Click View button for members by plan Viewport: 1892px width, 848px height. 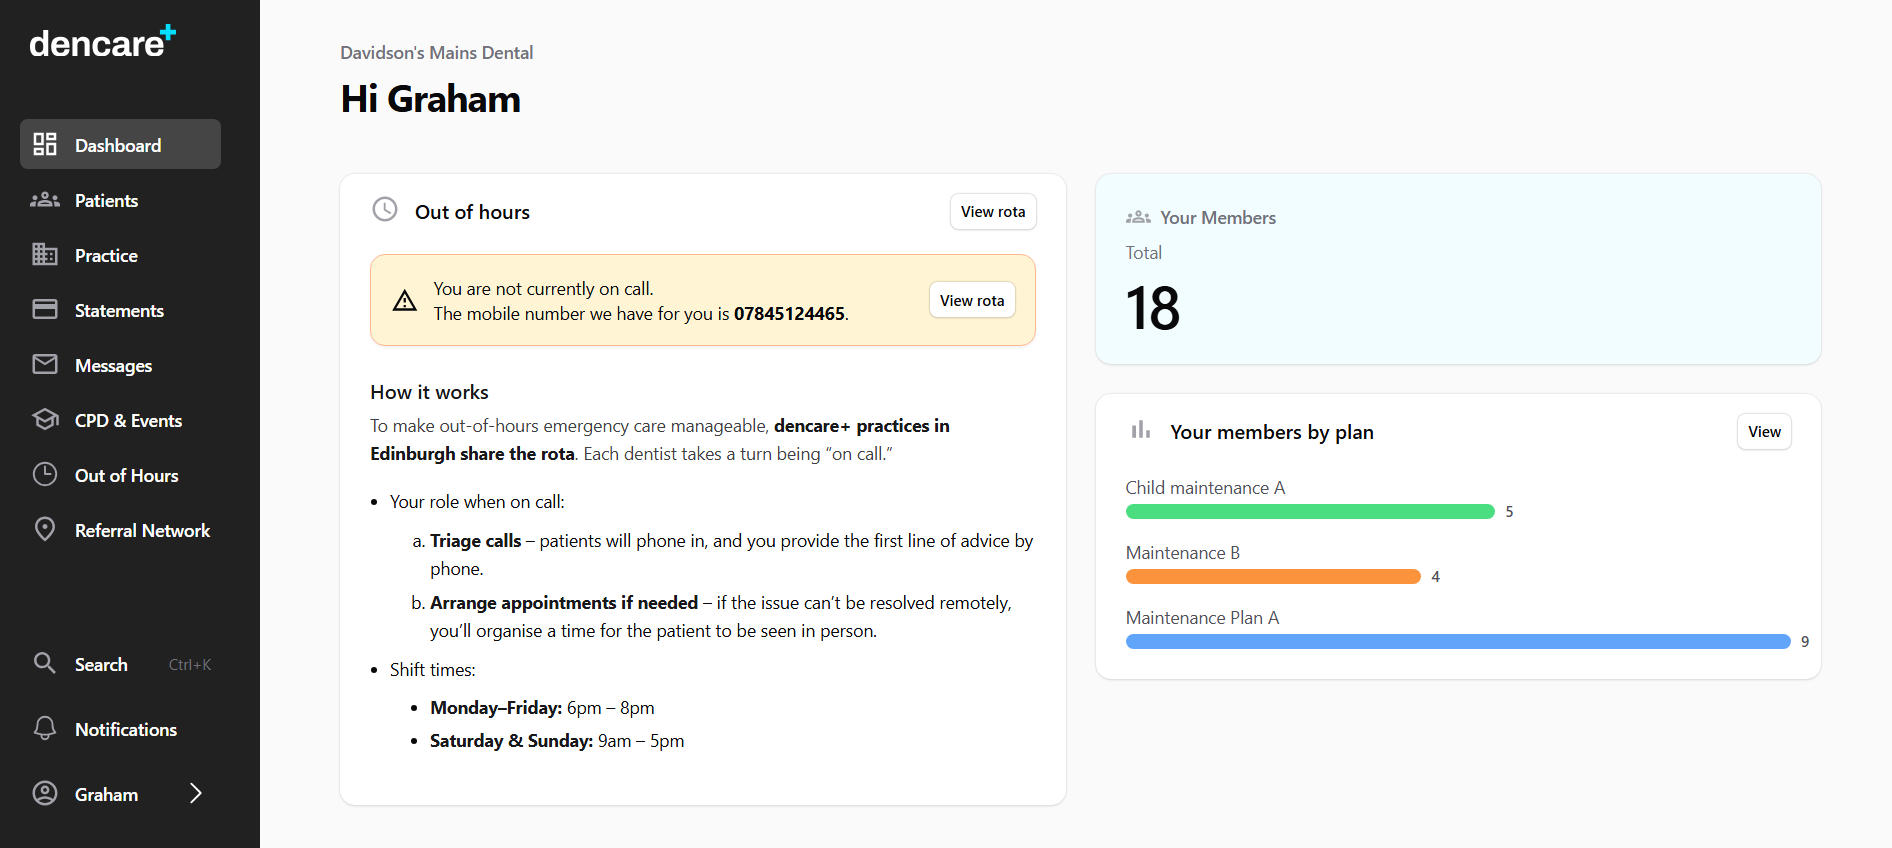pyautogui.click(x=1763, y=432)
